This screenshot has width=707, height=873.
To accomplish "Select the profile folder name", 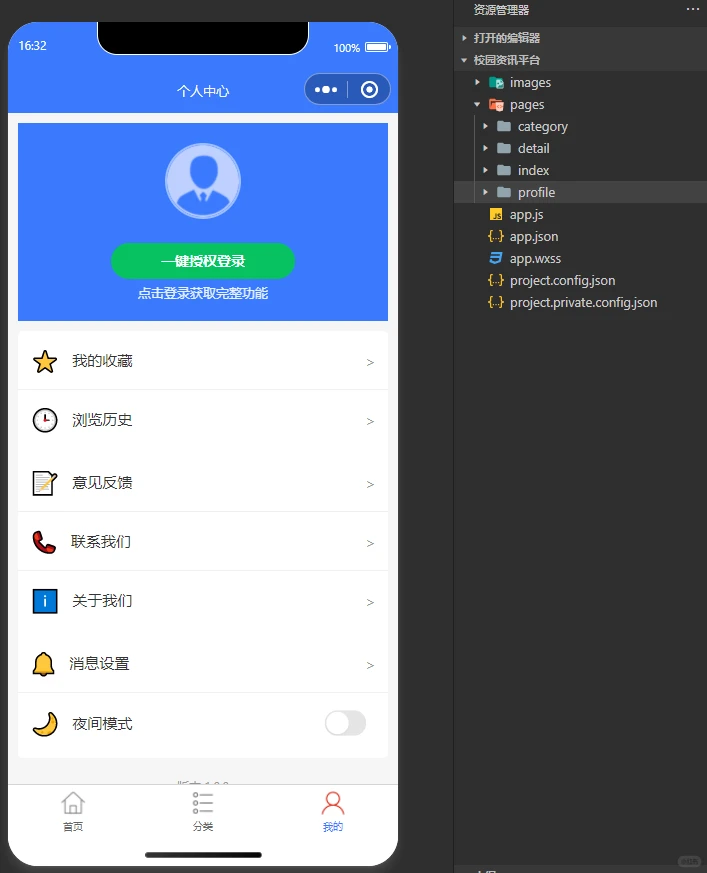I will pos(536,193).
